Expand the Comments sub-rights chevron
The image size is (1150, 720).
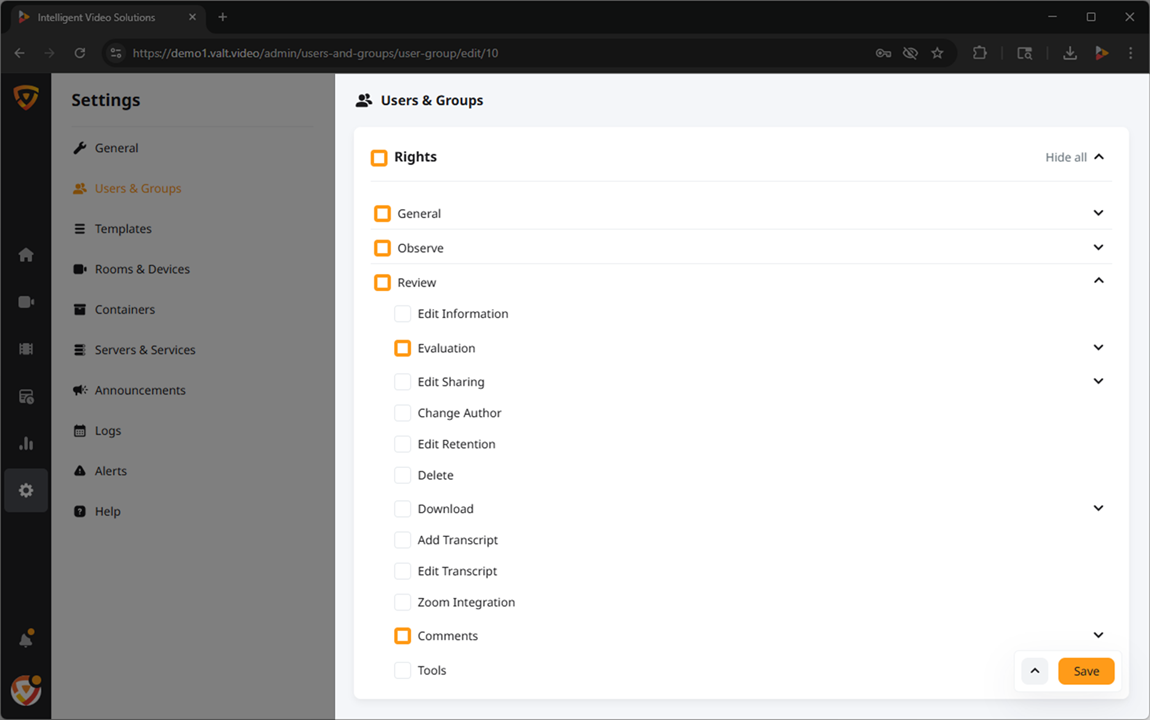coord(1098,635)
